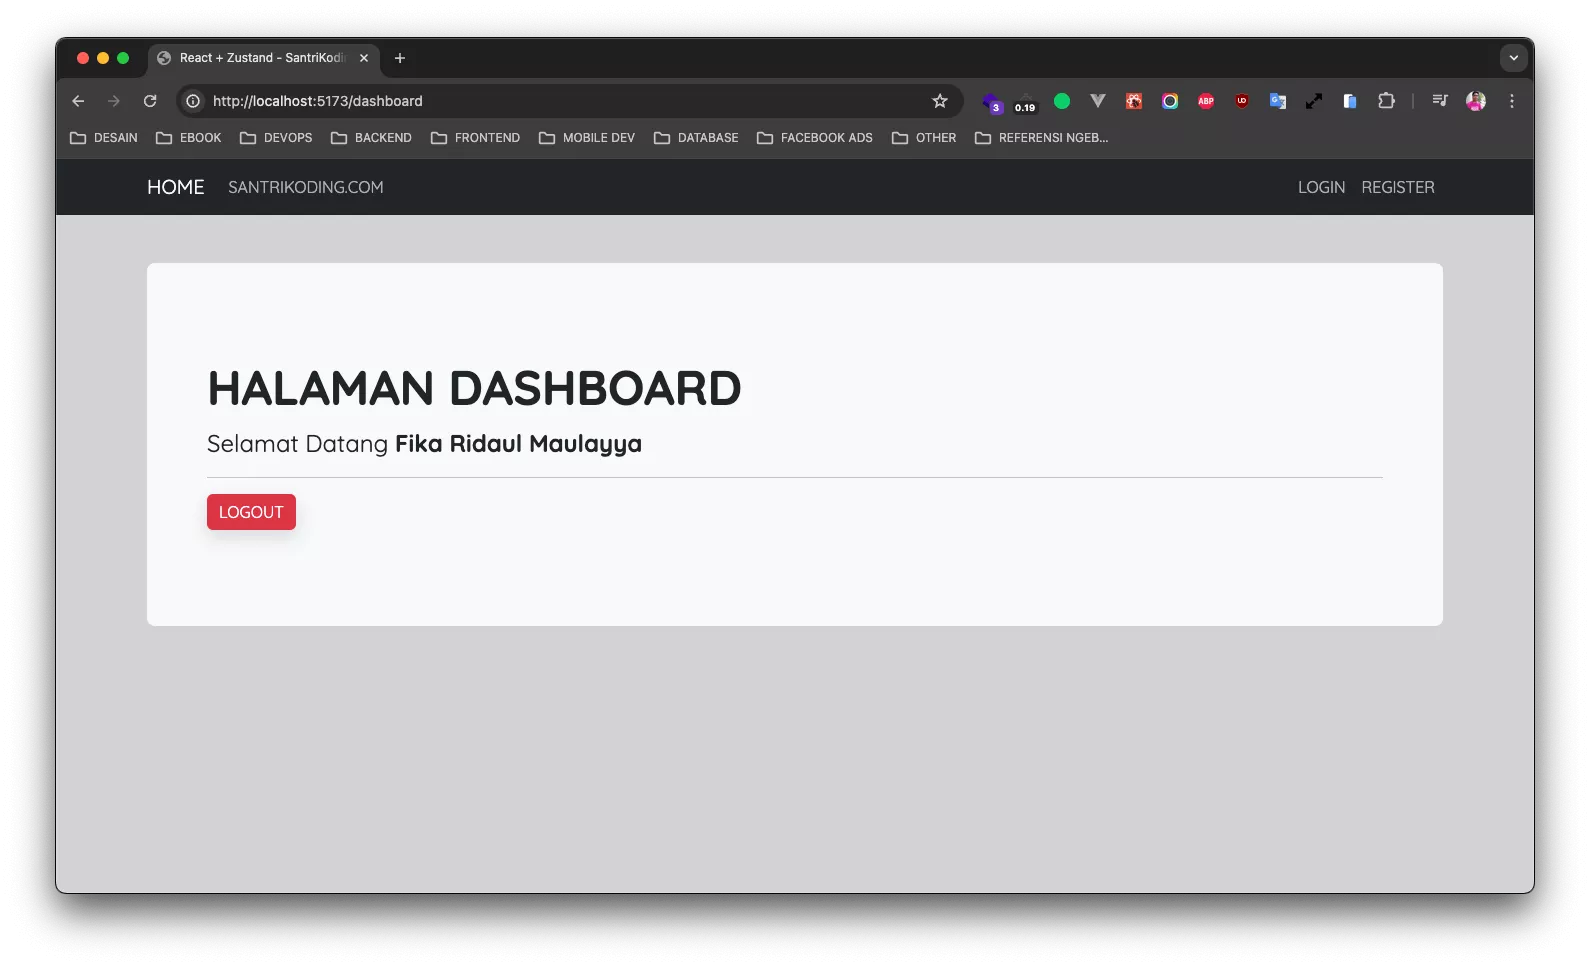Bookmark this page with the star icon
This screenshot has width=1590, height=967.
[x=940, y=101]
